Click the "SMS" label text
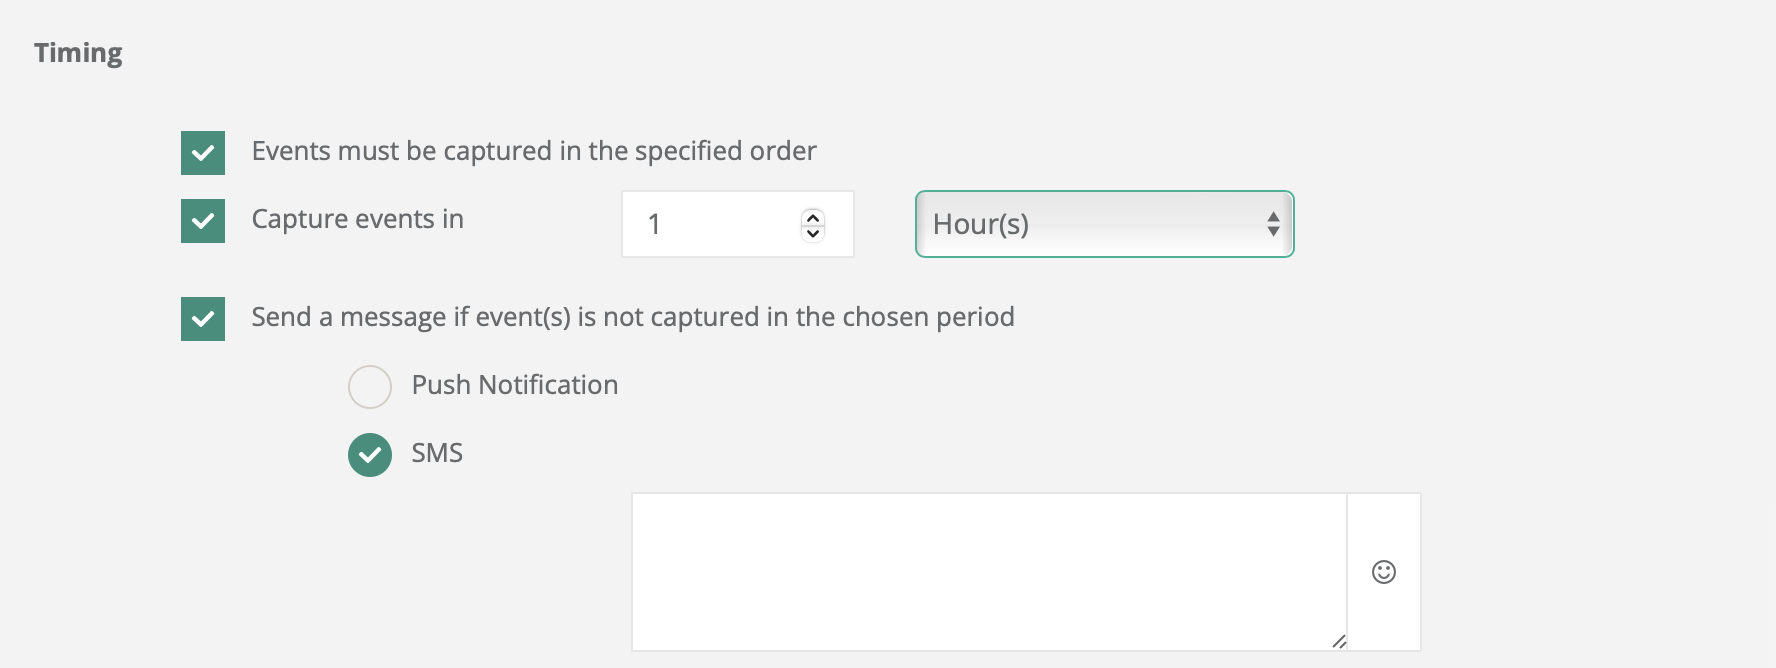Image resolution: width=1776 pixels, height=668 pixels. (x=437, y=453)
